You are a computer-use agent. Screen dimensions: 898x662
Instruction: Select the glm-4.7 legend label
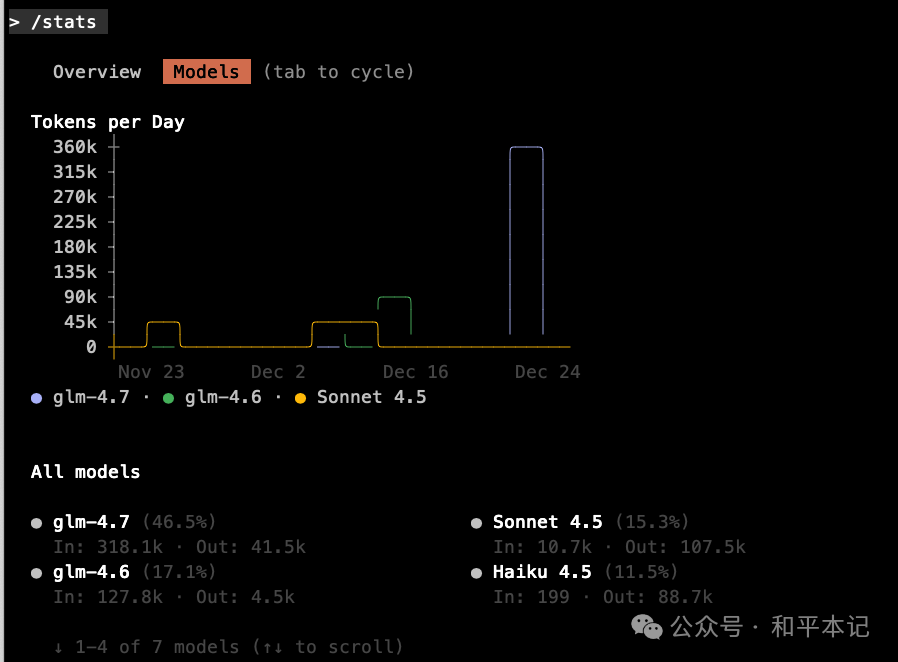pos(91,397)
